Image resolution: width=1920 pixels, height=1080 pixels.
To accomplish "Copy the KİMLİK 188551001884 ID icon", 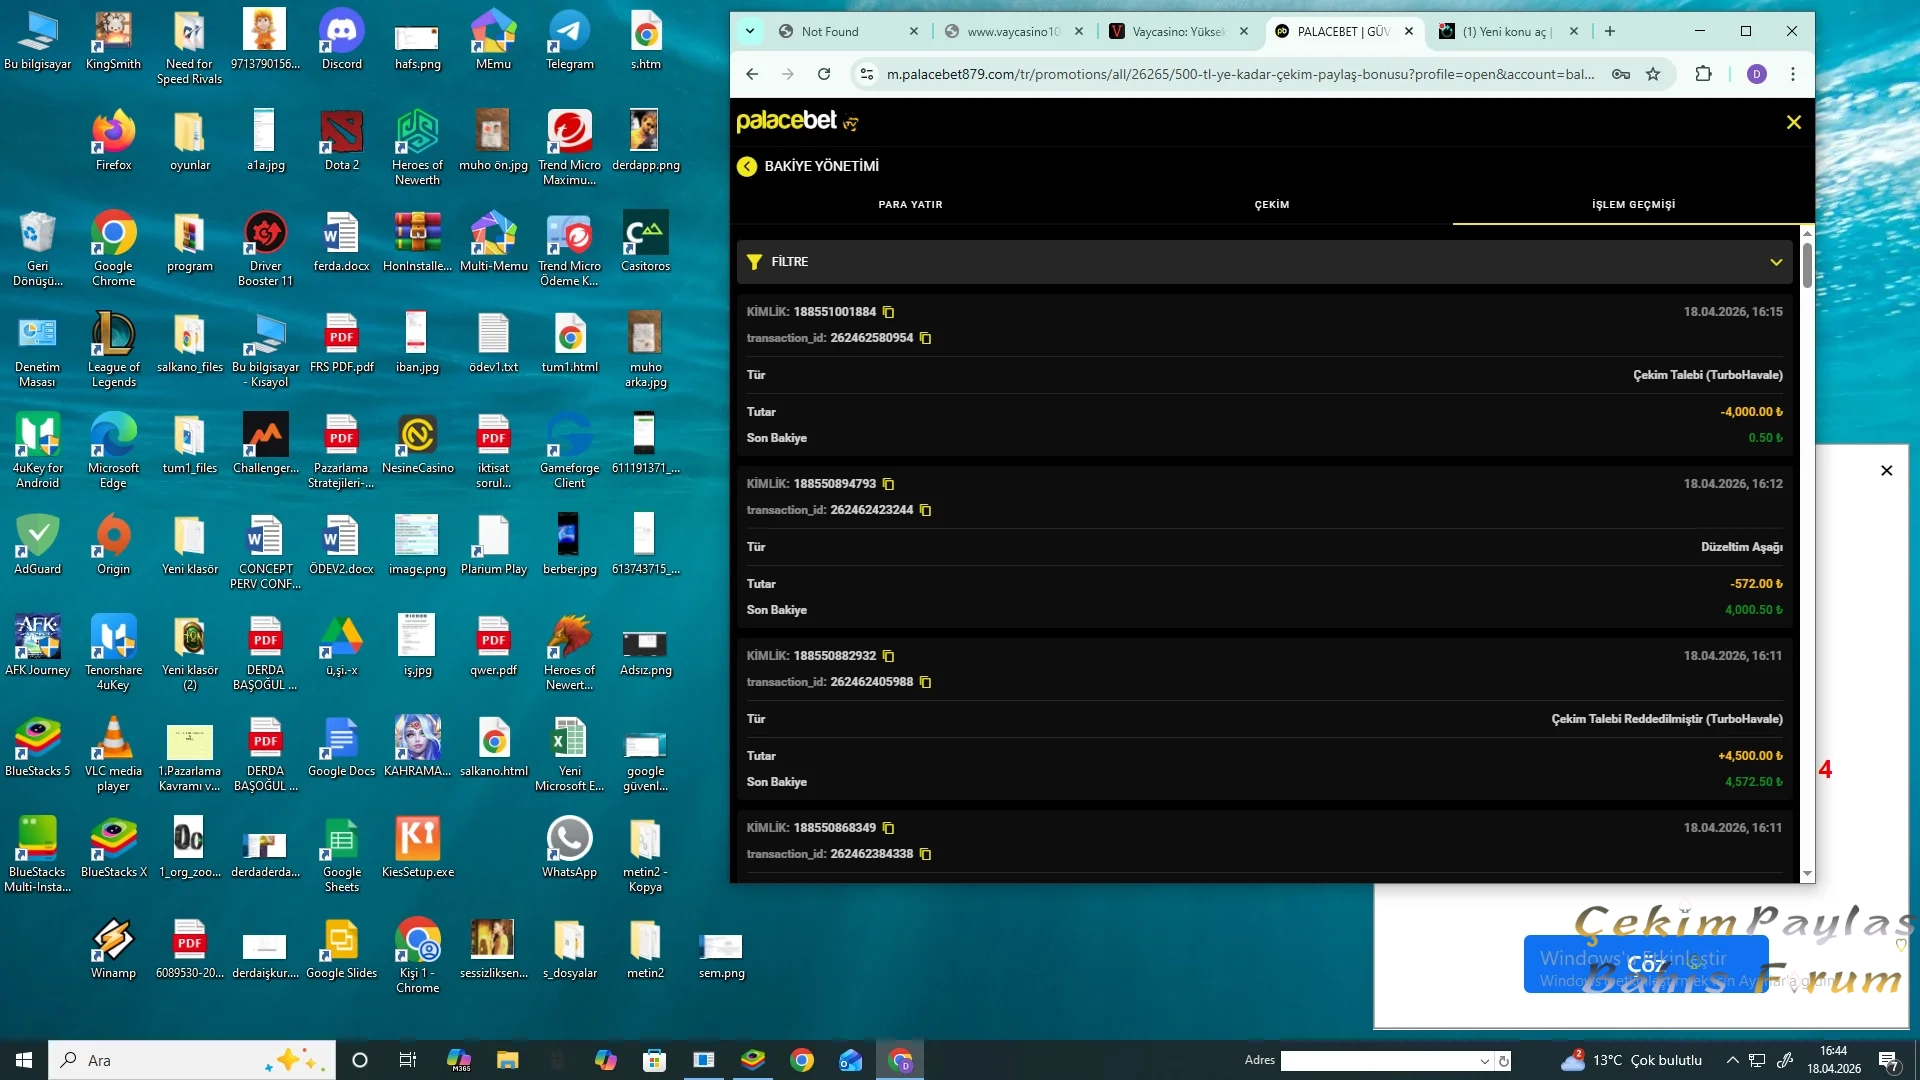I will [x=888, y=312].
